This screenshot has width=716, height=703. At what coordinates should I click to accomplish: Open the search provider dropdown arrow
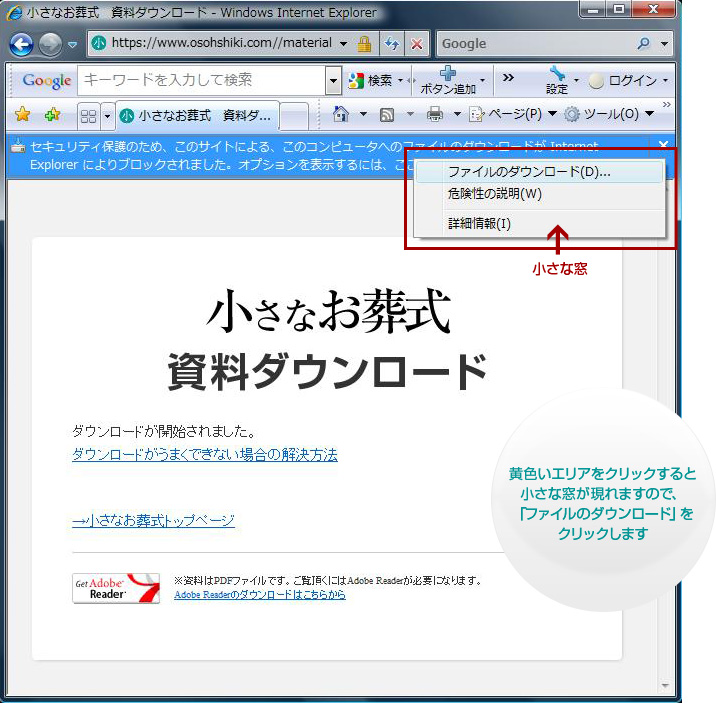[x=664, y=44]
